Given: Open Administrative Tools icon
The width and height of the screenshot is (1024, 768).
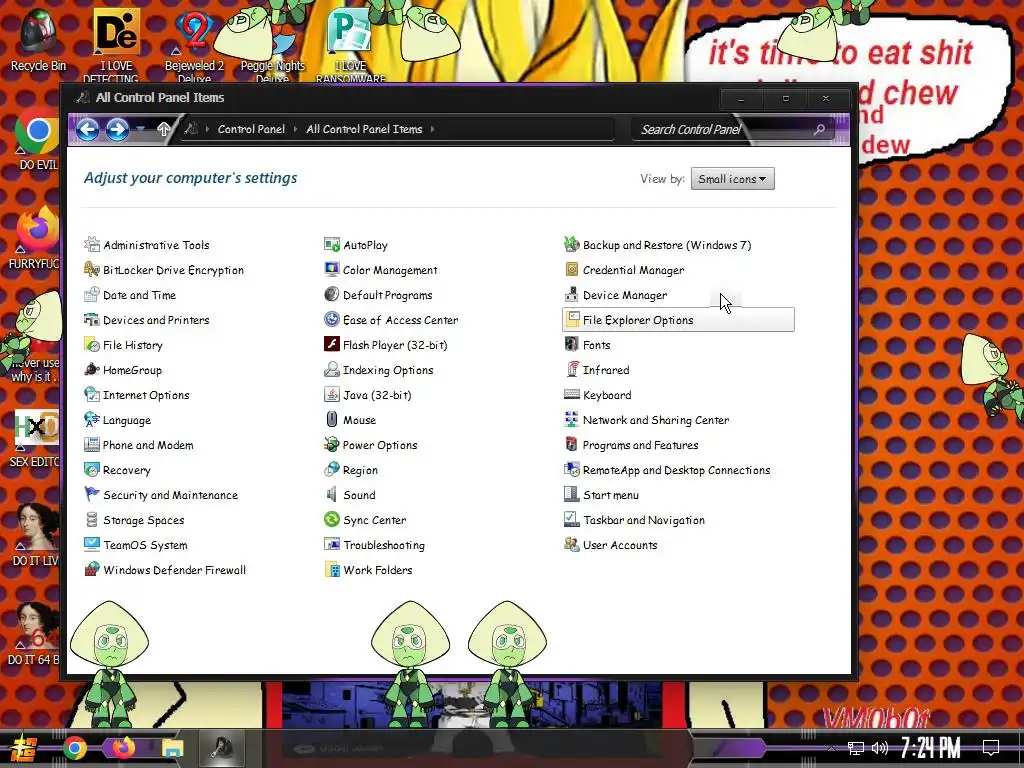Looking at the screenshot, I should pyautogui.click(x=92, y=245).
